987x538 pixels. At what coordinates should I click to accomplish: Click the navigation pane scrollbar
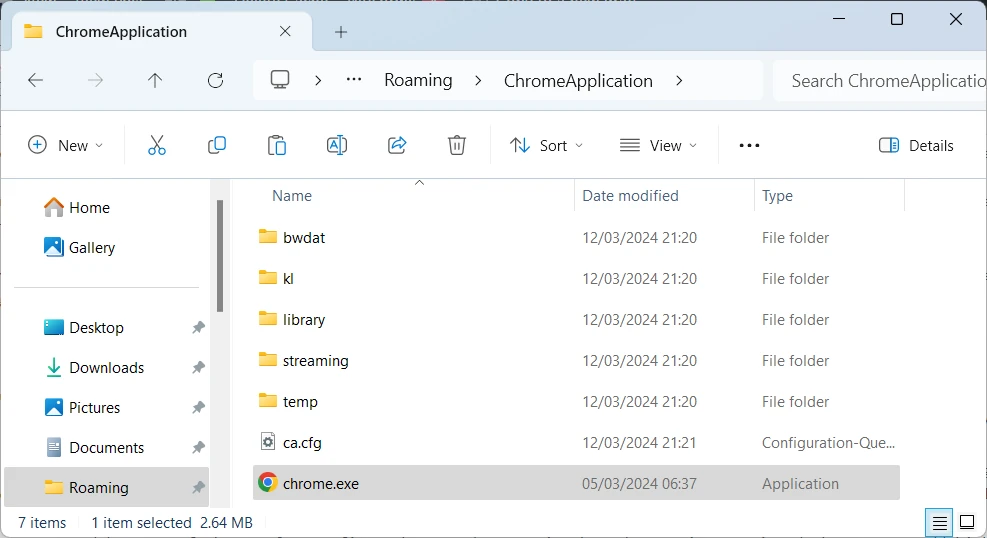click(220, 255)
